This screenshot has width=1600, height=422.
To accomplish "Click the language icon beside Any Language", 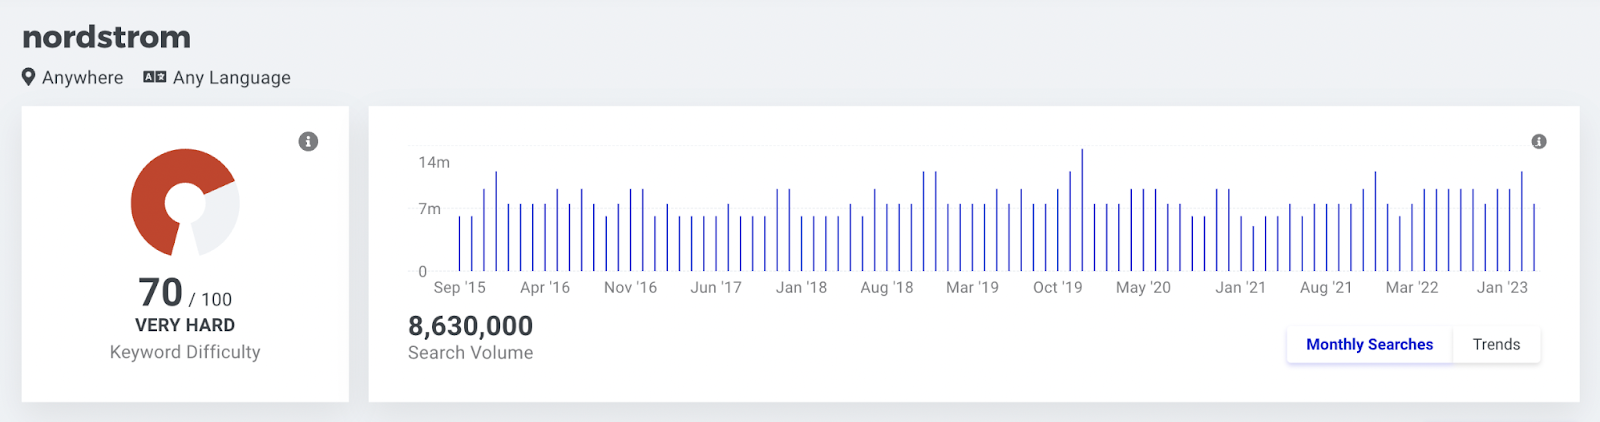I will tap(154, 77).
